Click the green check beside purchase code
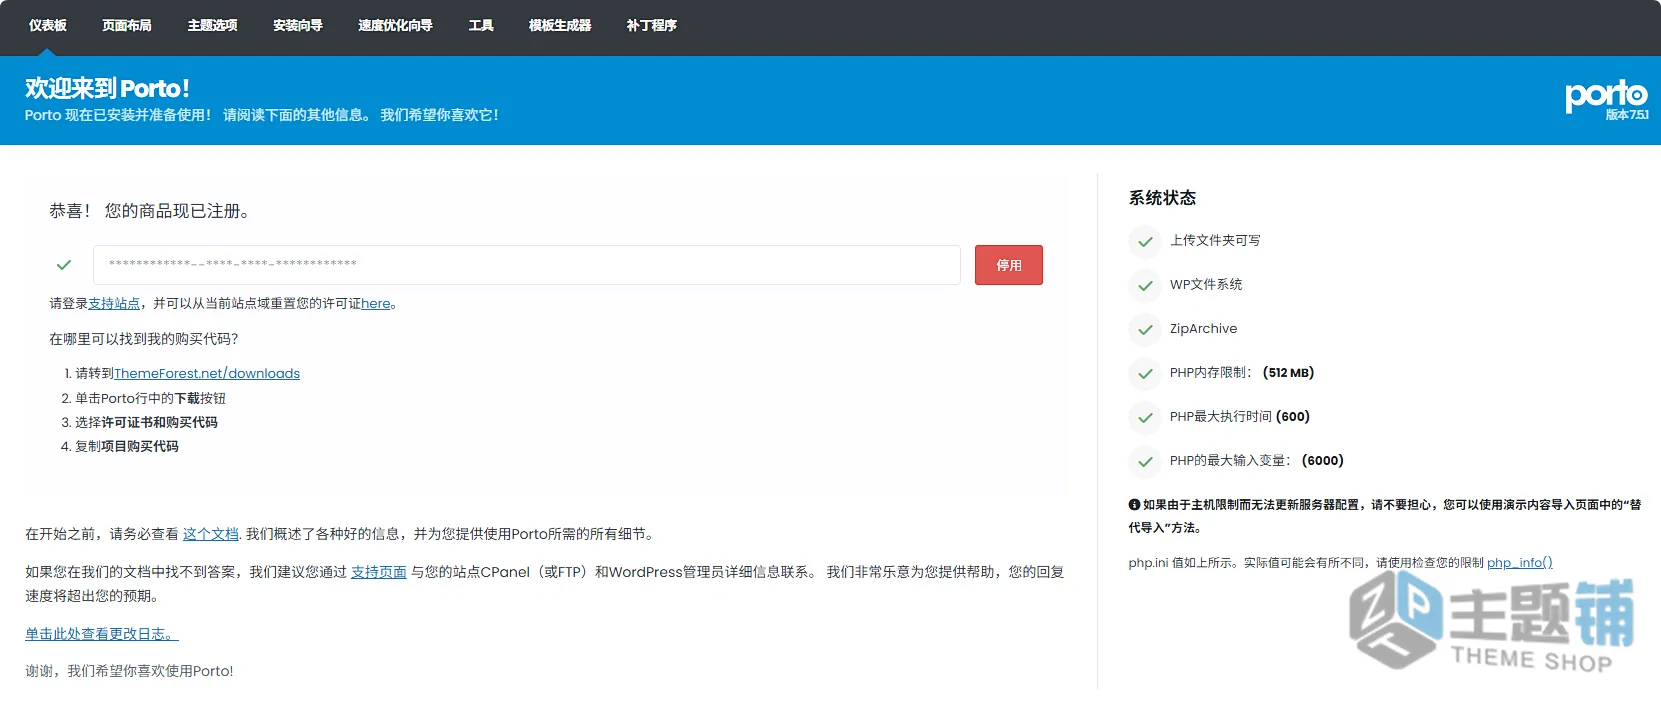Screen dimensions: 1661x701 point(64,265)
